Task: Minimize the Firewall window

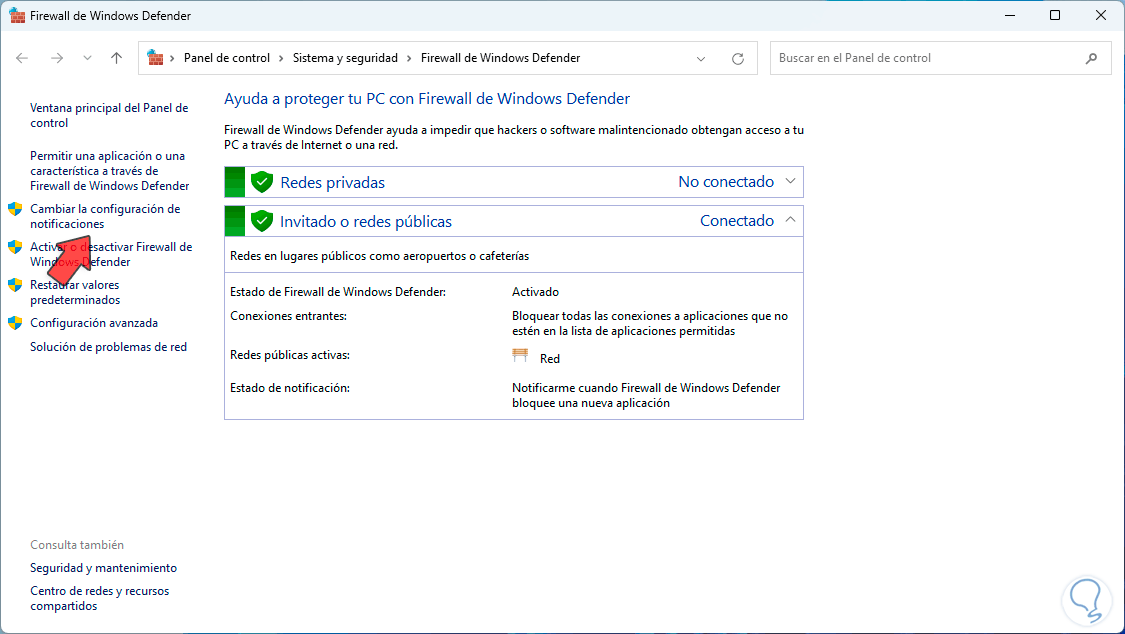Action: click(1009, 15)
